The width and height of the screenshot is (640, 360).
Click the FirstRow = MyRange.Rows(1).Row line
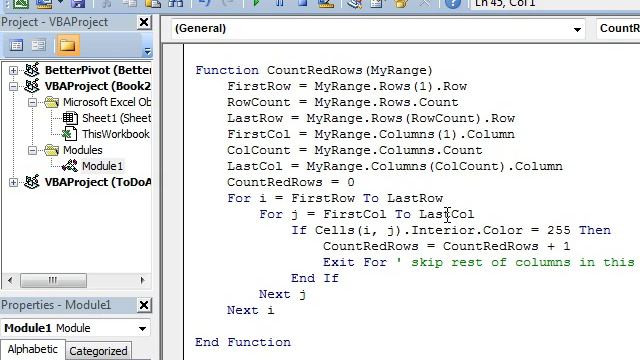point(347,87)
